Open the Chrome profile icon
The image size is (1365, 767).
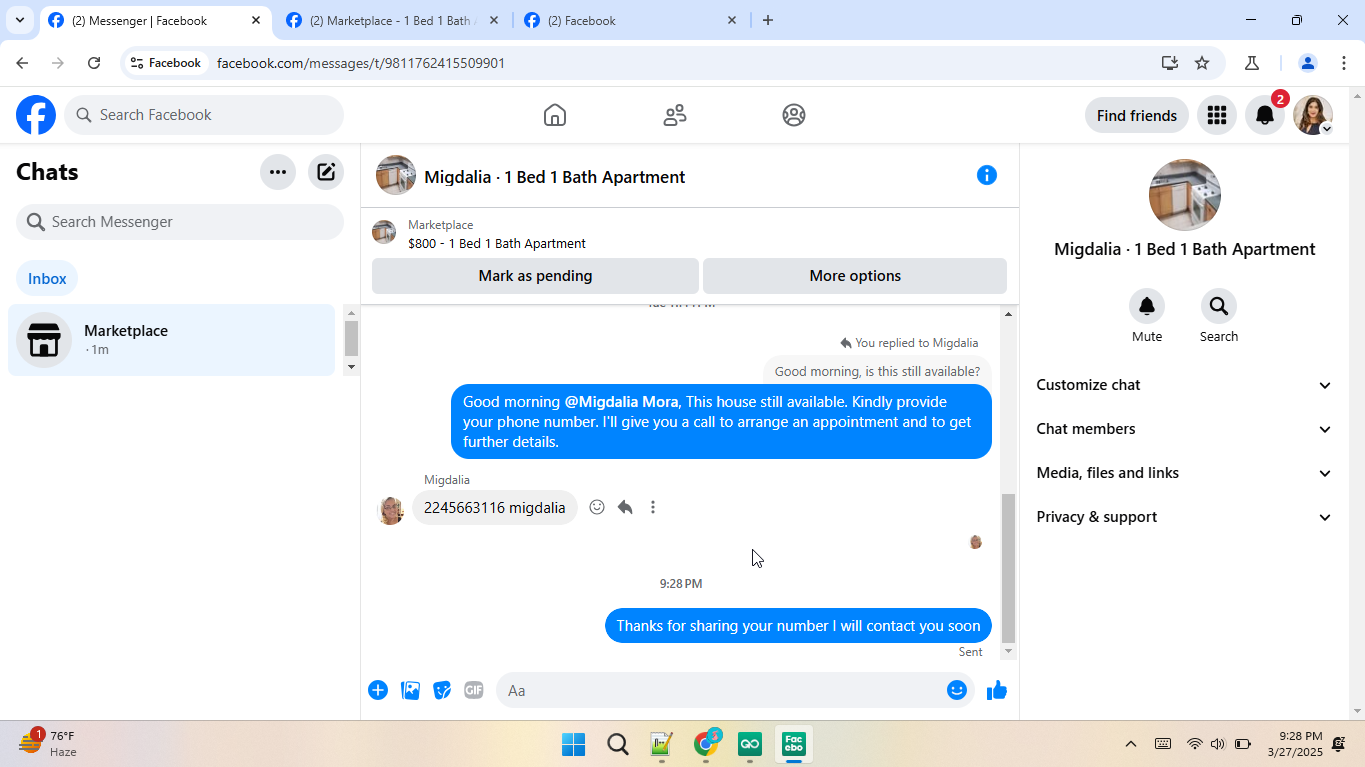[1307, 63]
